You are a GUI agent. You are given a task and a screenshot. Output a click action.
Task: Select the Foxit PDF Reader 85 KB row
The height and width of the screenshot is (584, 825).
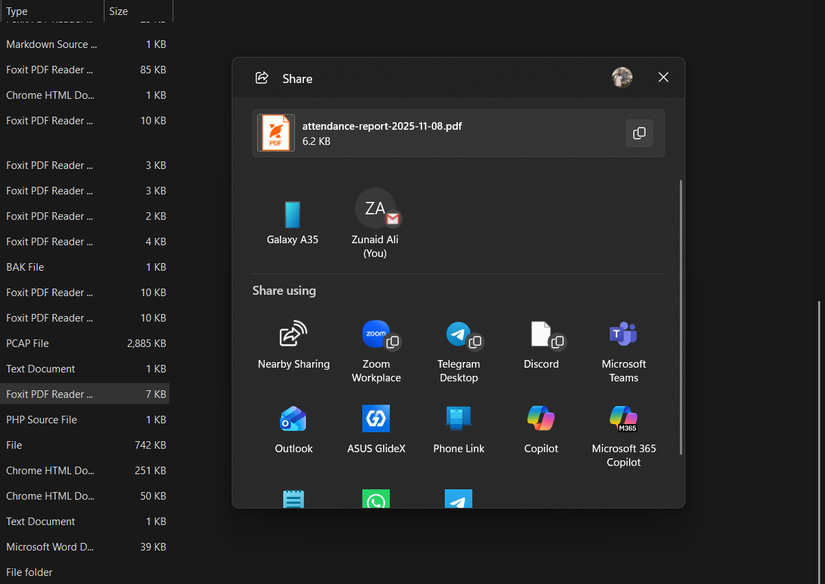[x=85, y=70]
